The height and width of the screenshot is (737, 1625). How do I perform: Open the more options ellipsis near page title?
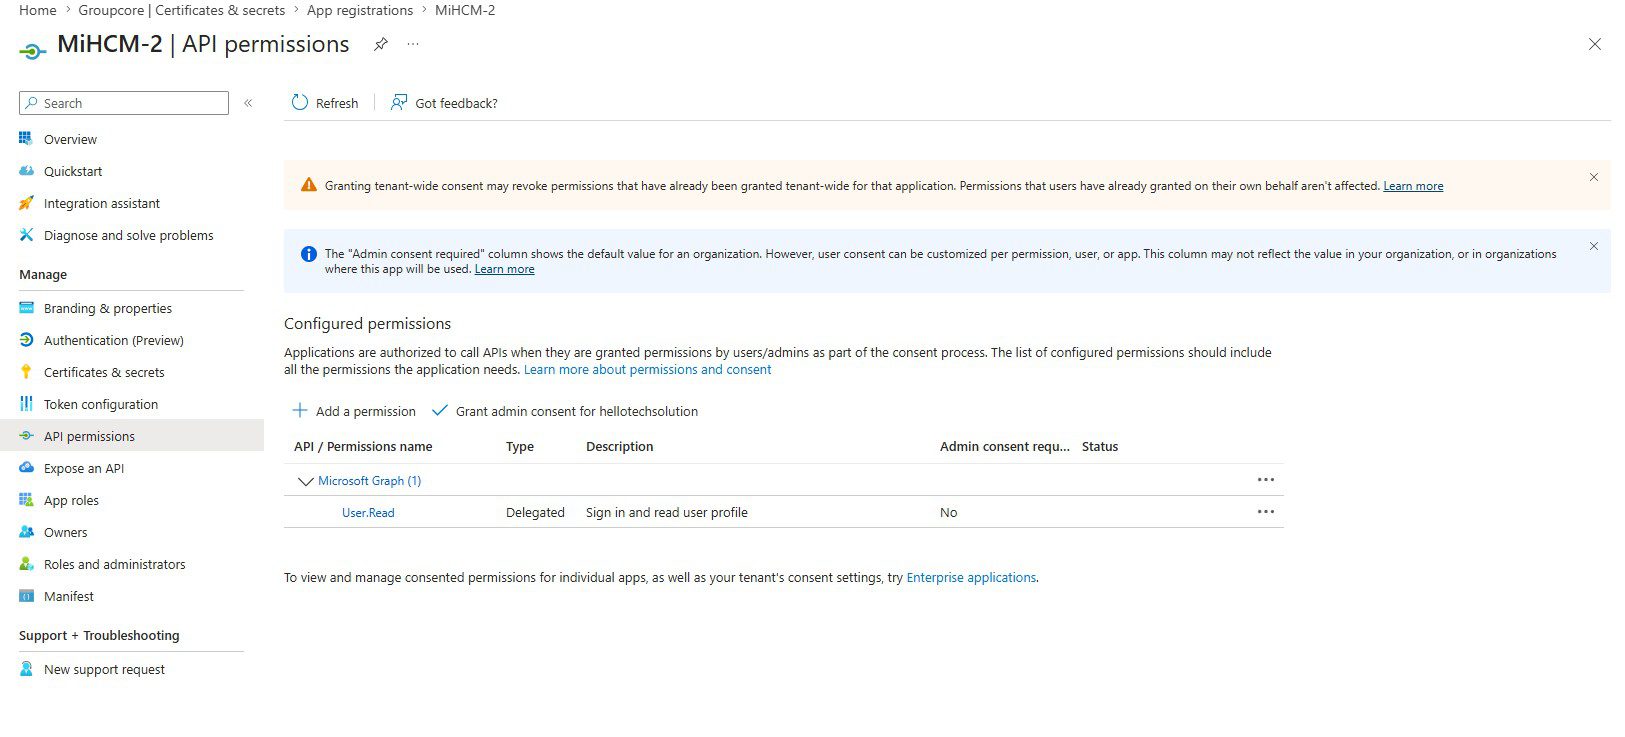pos(413,44)
